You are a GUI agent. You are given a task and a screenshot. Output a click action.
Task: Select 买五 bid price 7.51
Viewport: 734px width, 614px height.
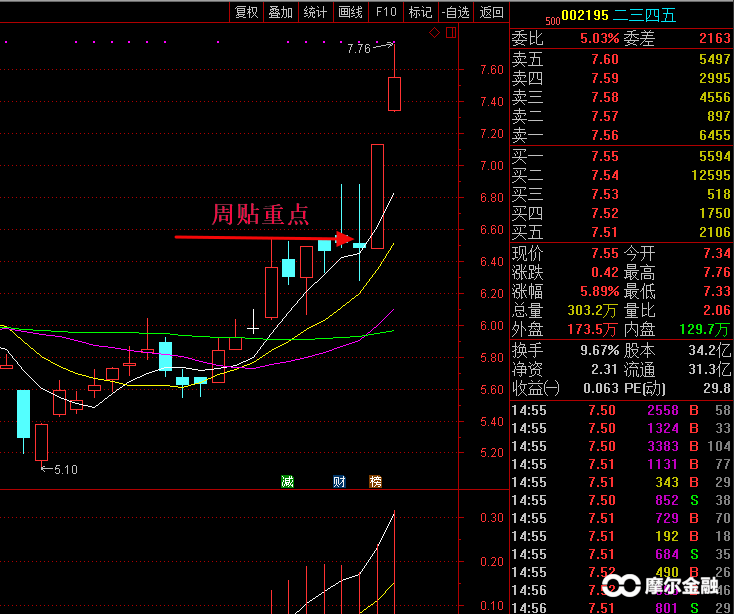[605, 232]
